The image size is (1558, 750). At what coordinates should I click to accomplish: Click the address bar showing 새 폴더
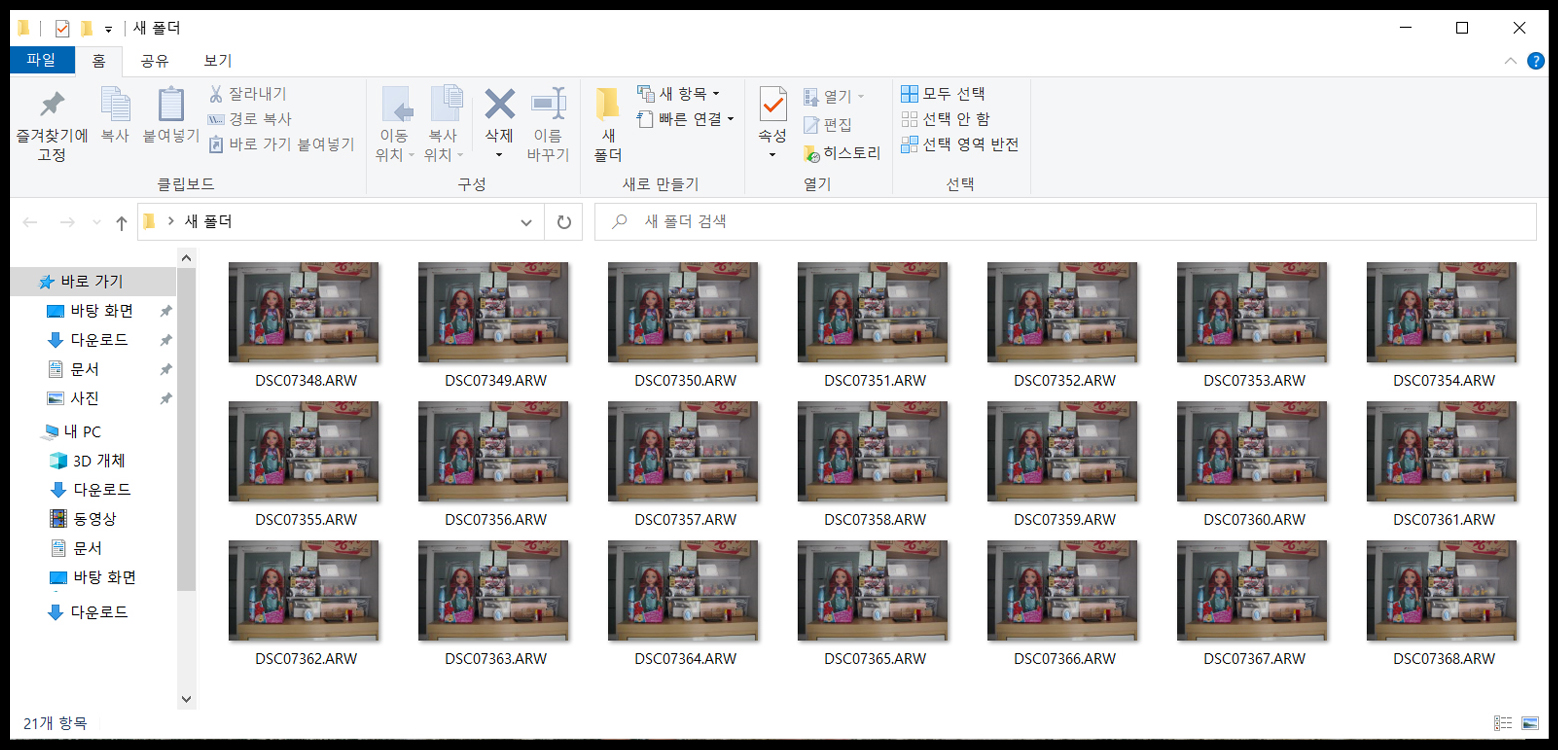(340, 222)
